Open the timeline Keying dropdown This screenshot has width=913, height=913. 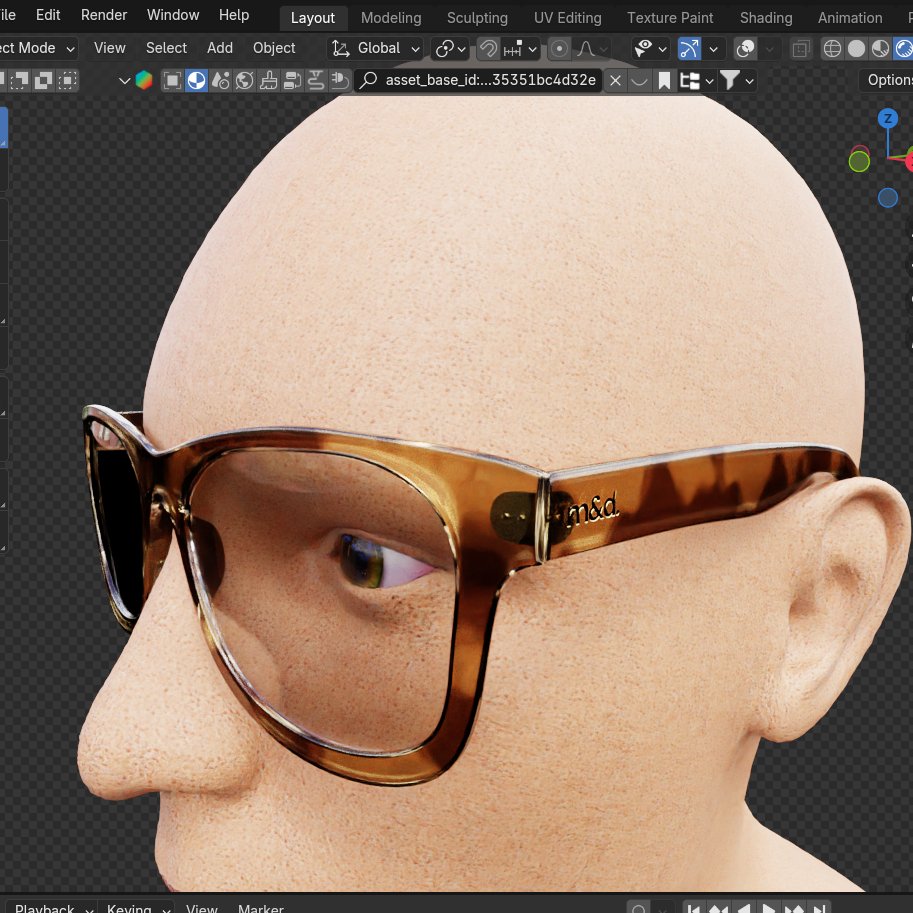tap(137, 908)
